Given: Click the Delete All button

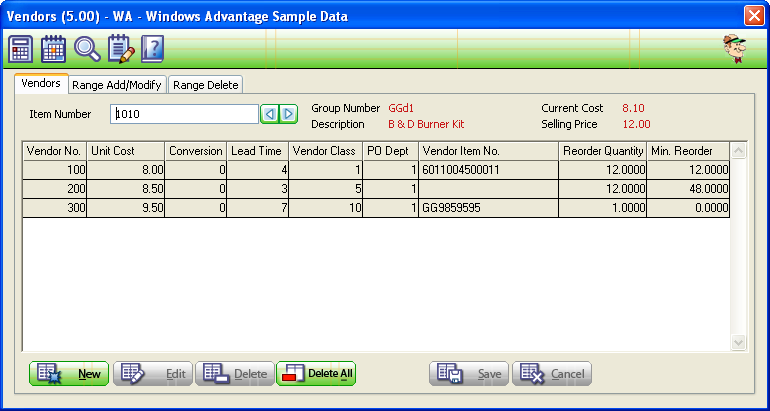Looking at the screenshot, I should (x=317, y=374).
